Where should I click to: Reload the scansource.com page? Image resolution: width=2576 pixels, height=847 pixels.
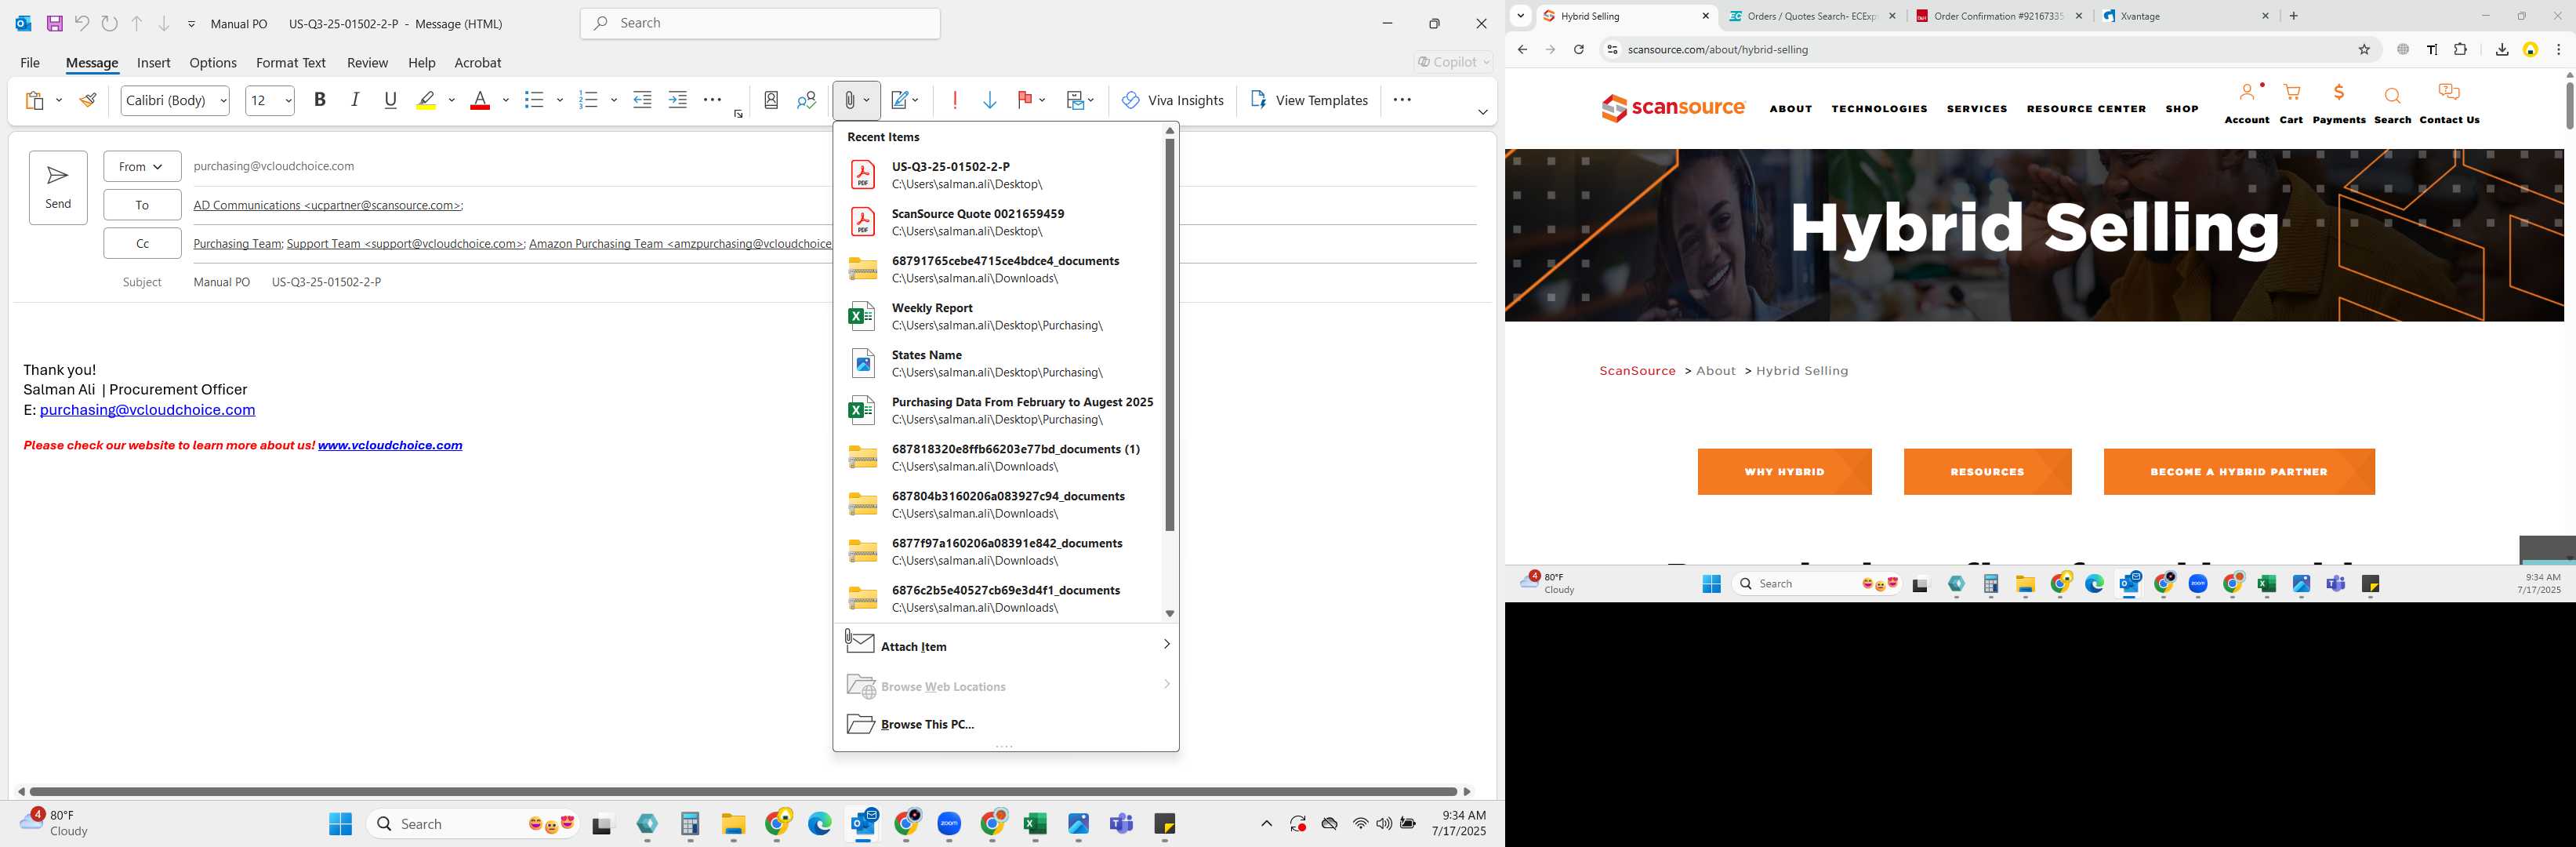point(1578,49)
